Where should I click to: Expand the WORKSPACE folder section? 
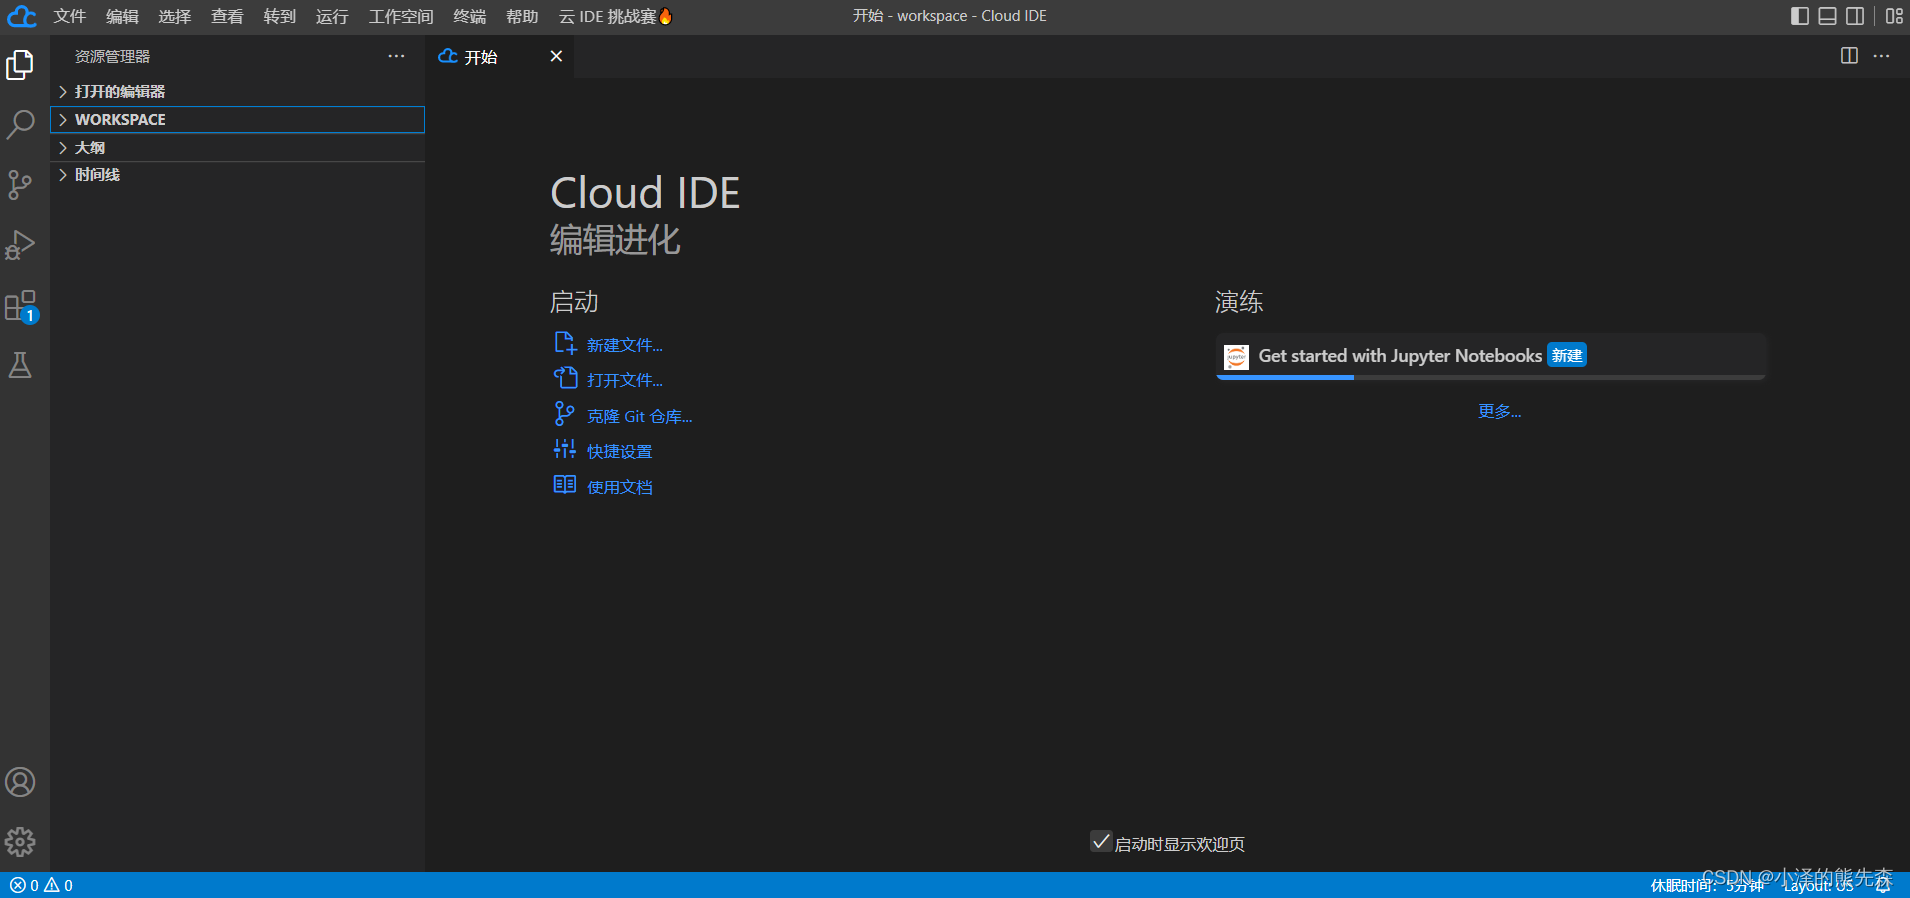(x=238, y=119)
